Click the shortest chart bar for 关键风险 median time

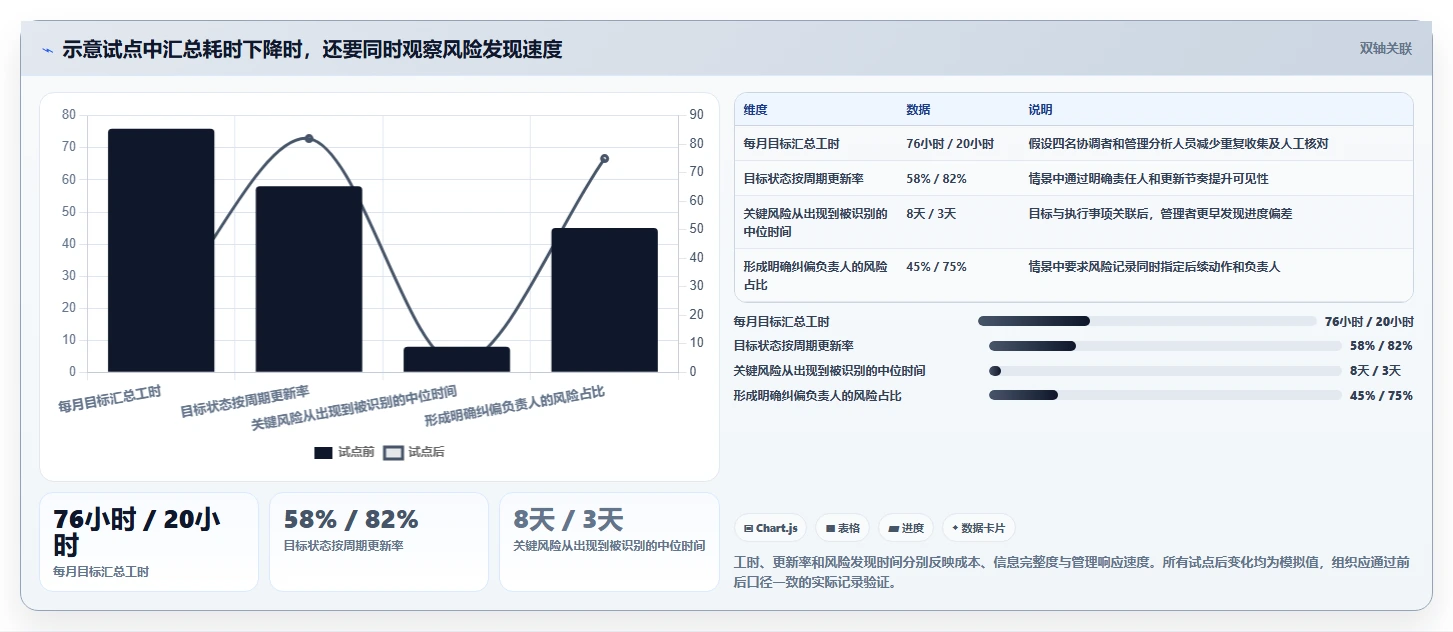pos(457,359)
